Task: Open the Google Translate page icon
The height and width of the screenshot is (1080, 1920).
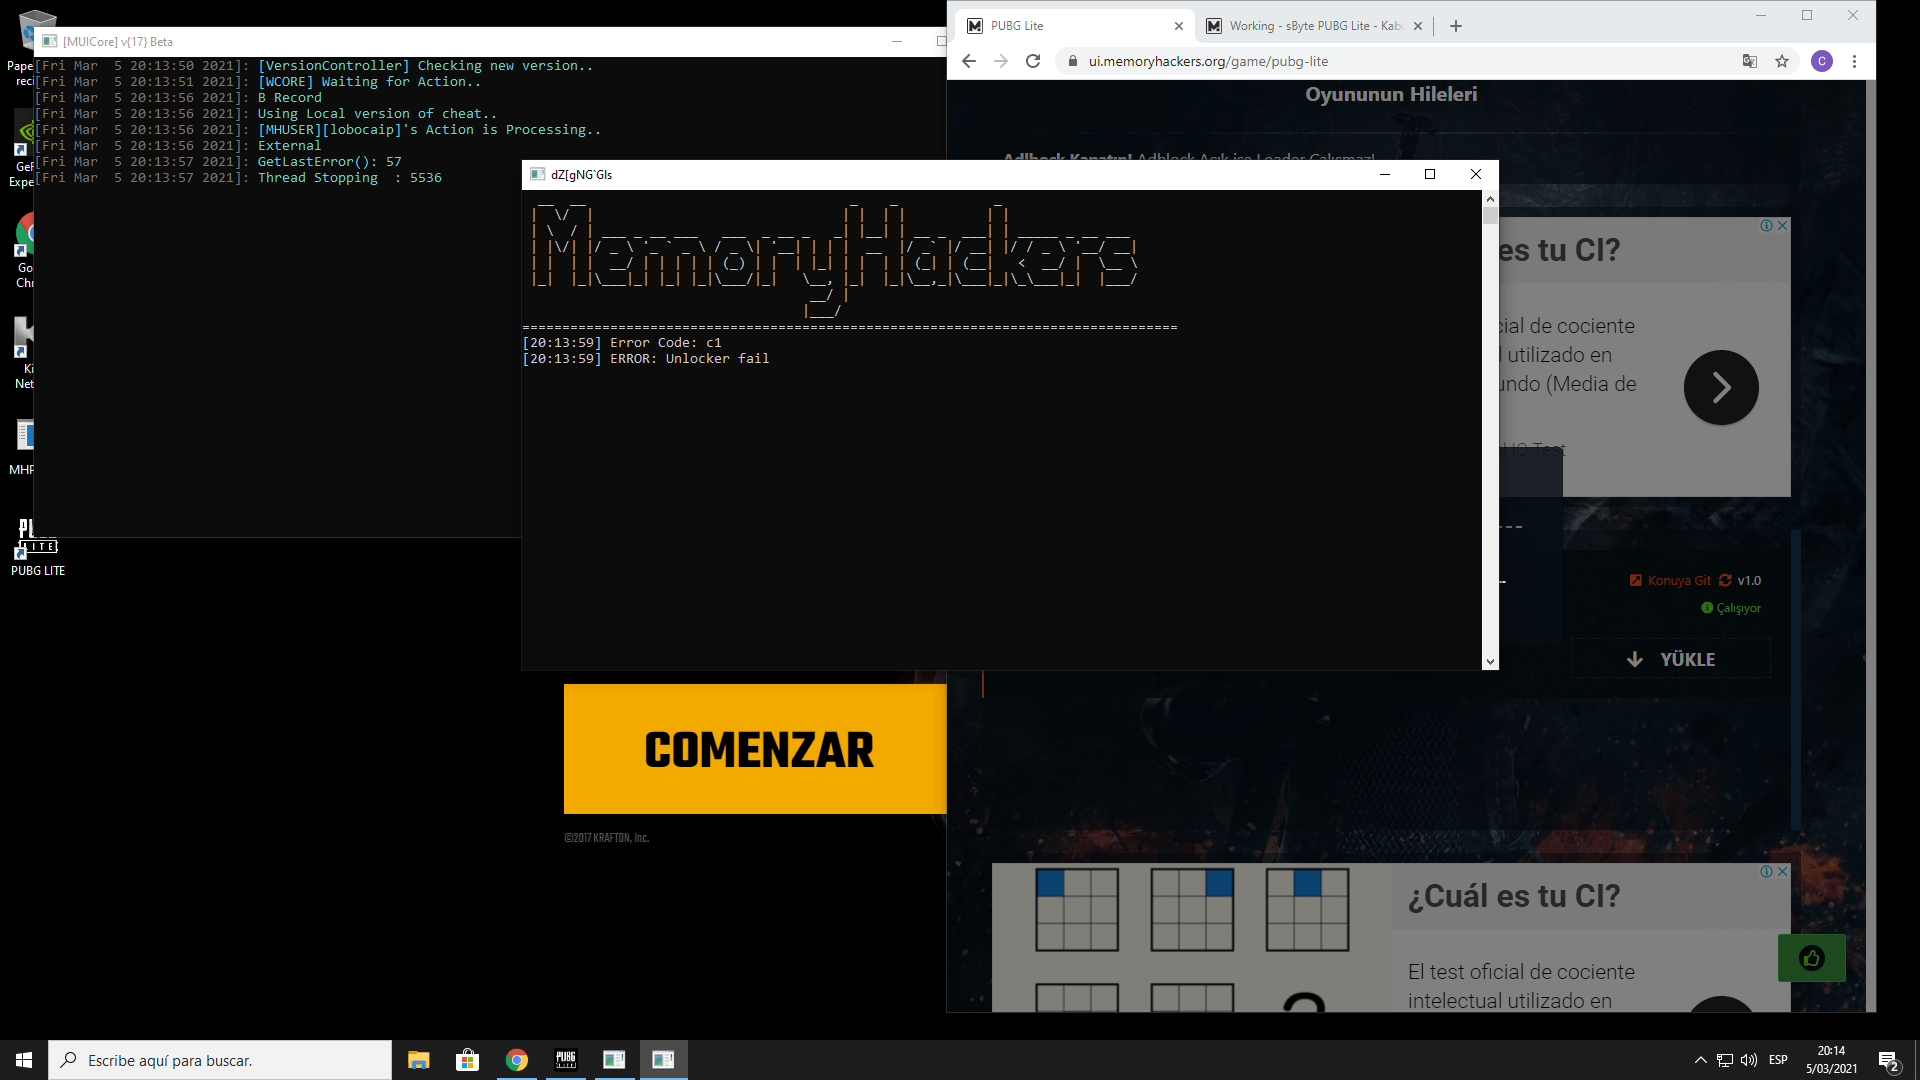Action: point(1750,61)
